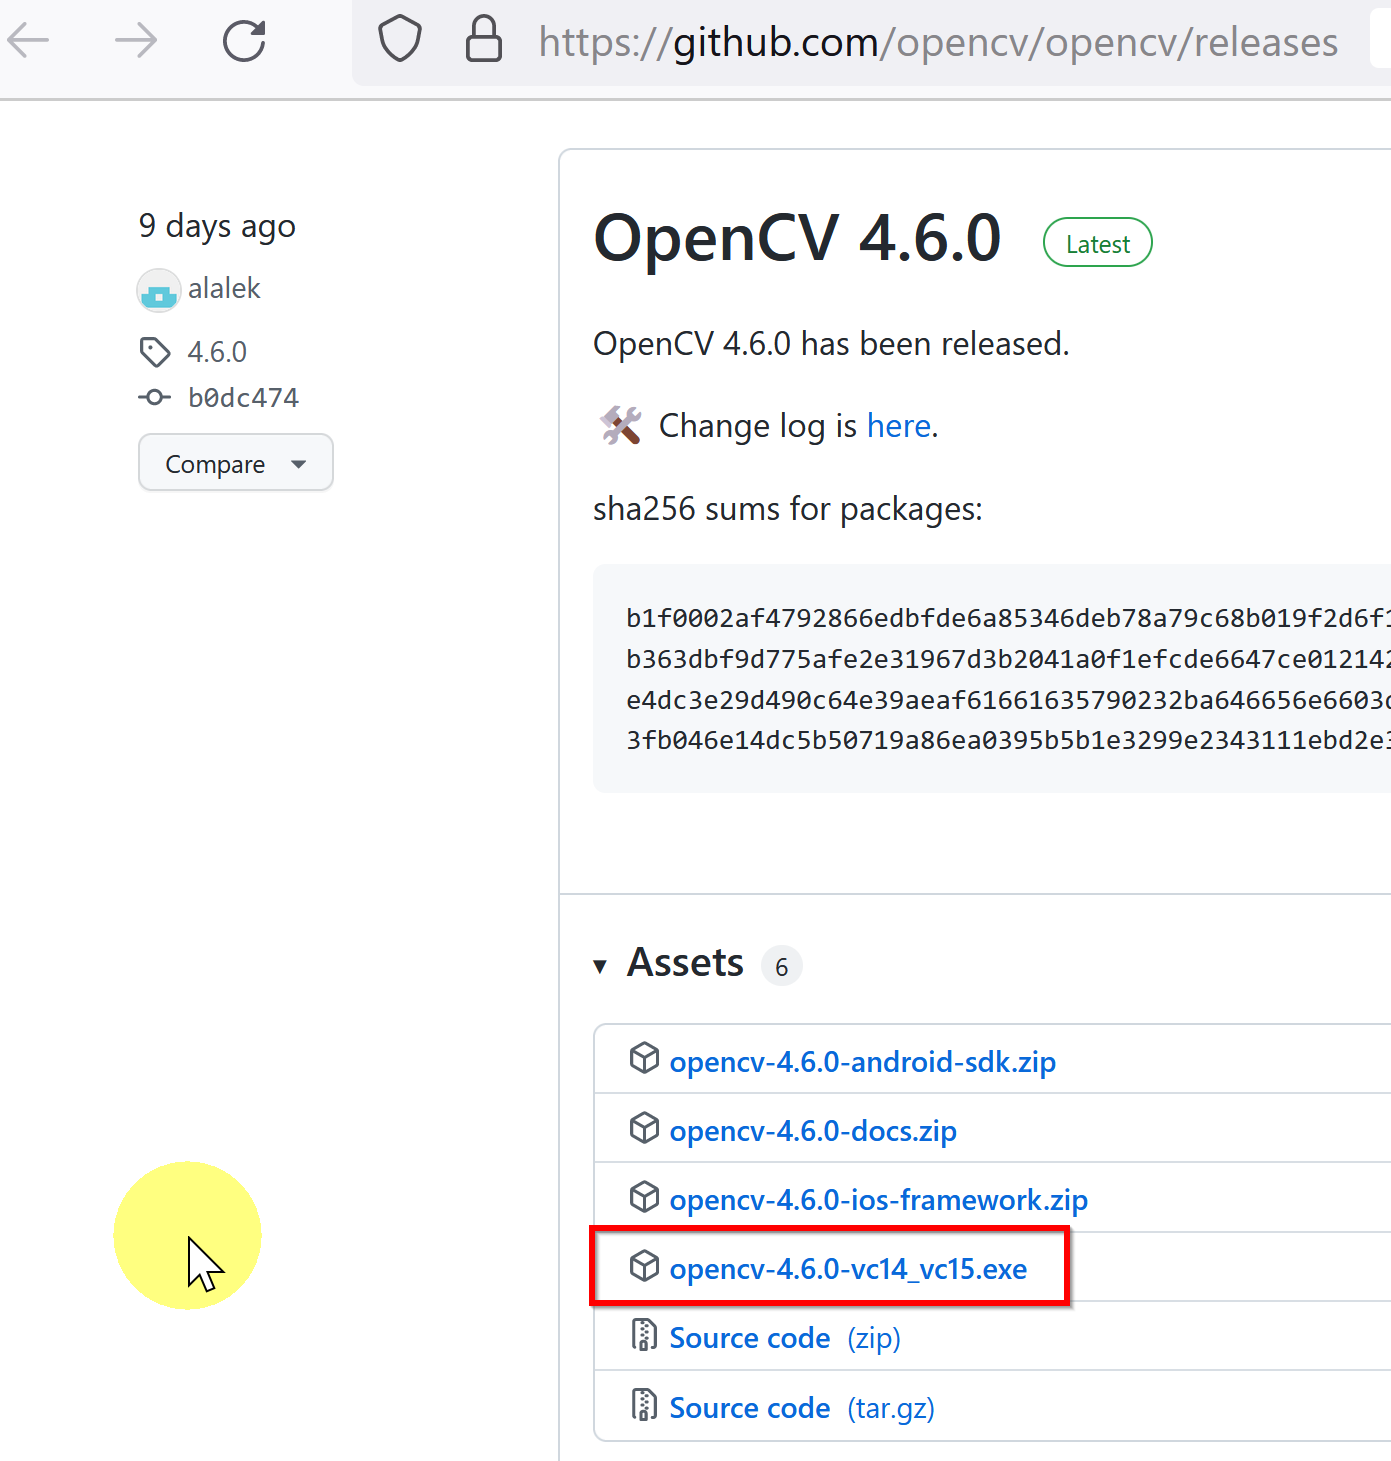Open the change log 'here' link

pyautogui.click(x=899, y=426)
